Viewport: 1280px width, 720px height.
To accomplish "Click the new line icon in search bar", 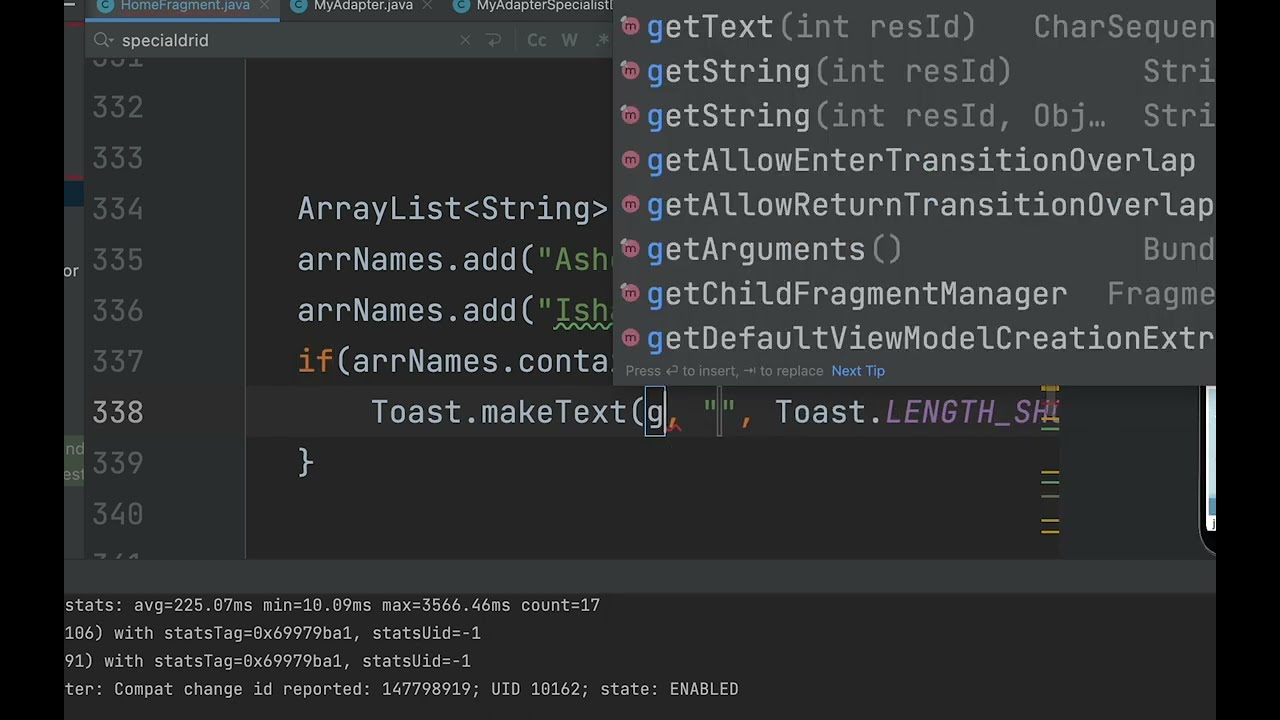I will (x=493, y=40).
